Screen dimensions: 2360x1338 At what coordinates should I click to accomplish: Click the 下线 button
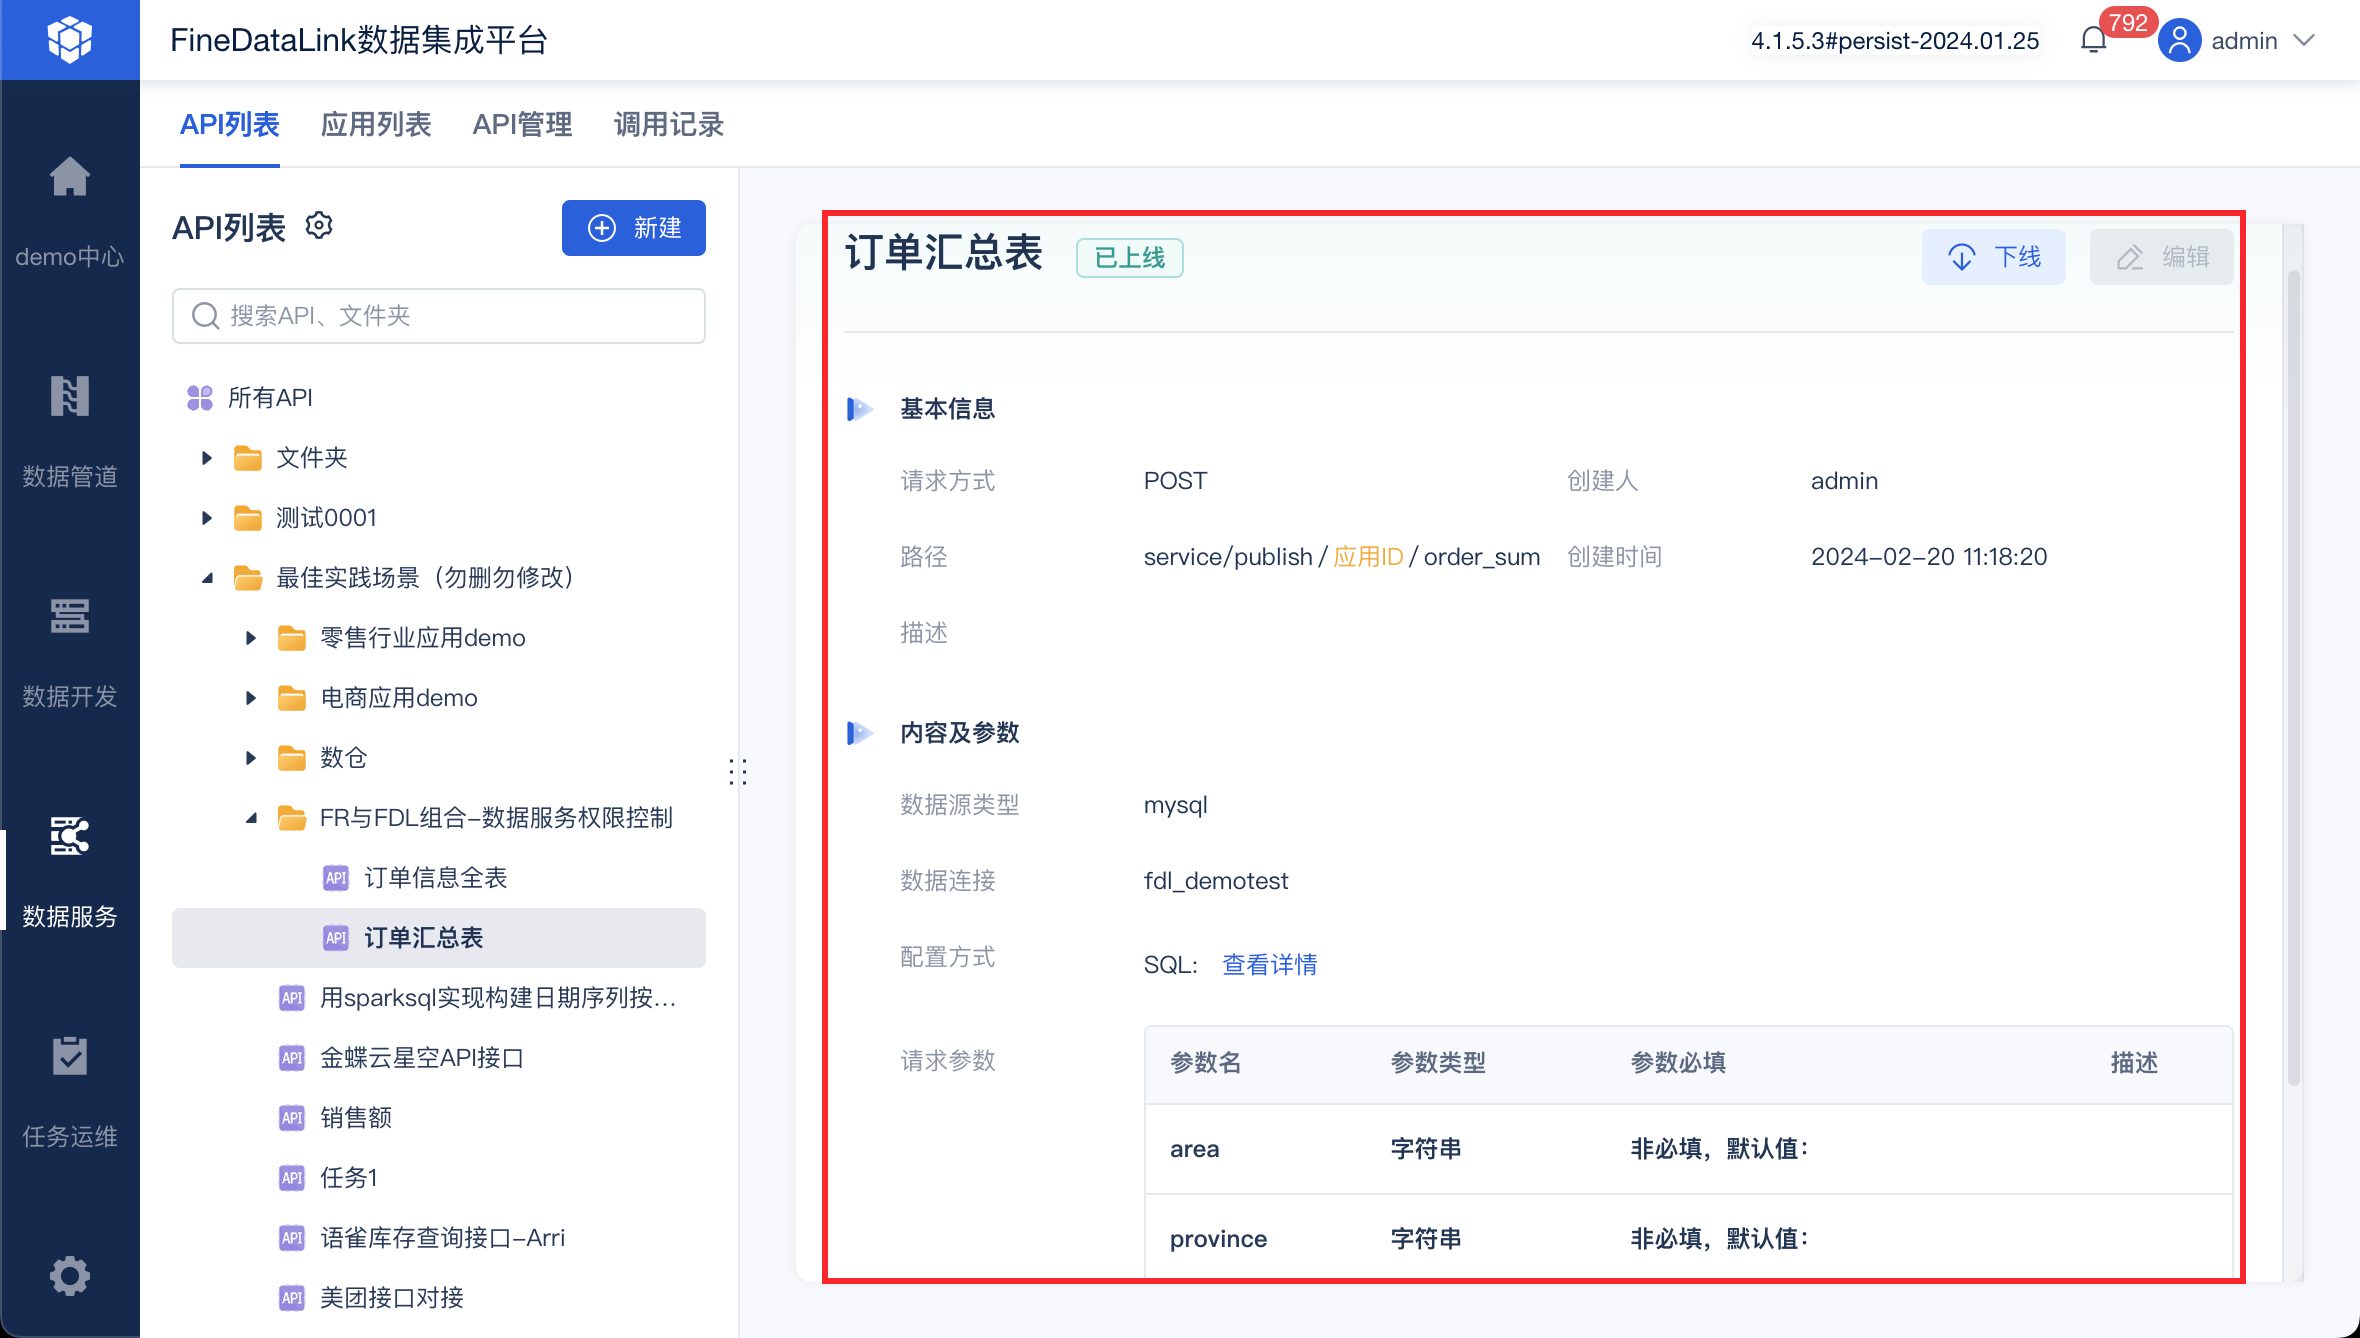click(x=1993, y=257)
